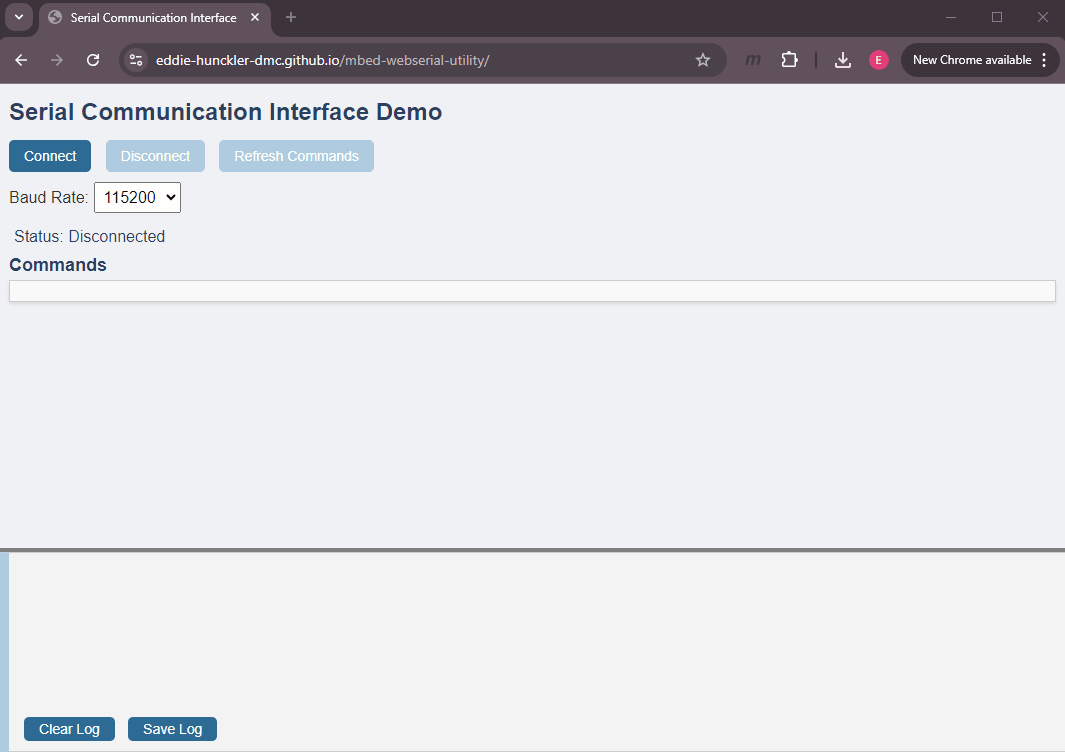This screenshot has height=752, width=1065.
Task: Click the Connect button
Action: (x=50, y=156)
